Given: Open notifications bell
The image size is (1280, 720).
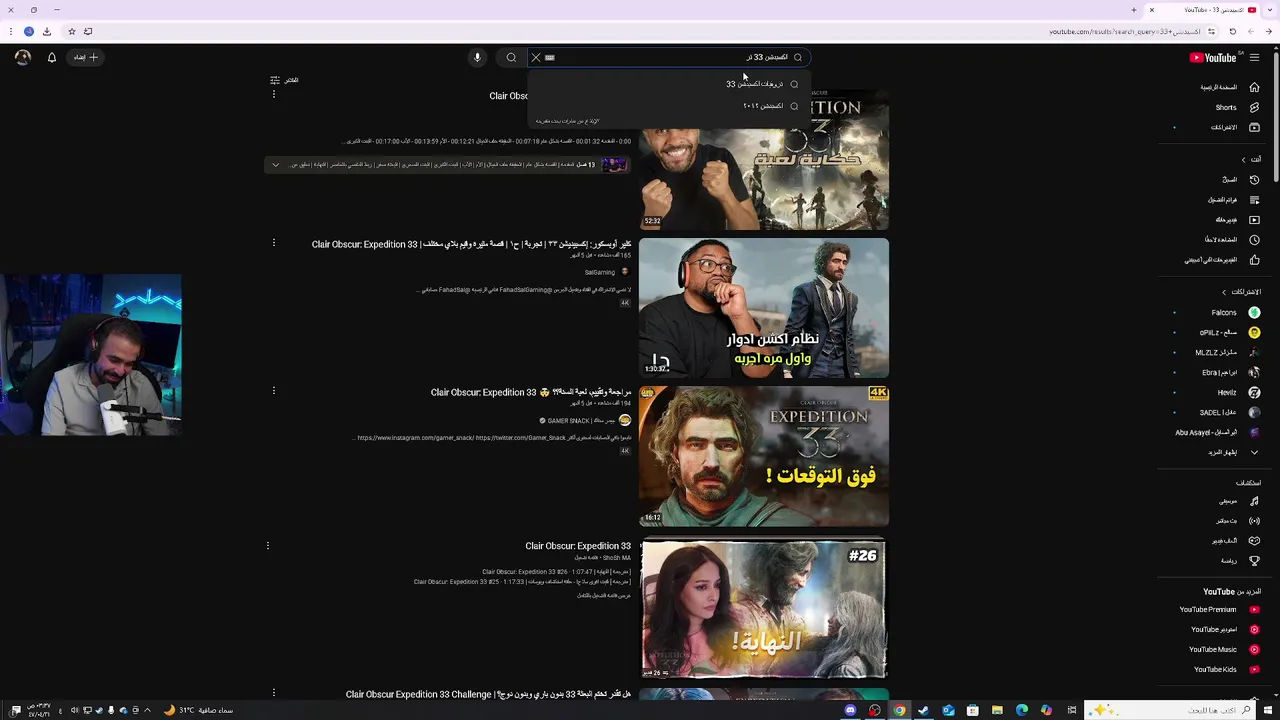Looking at the screenshot, I should pos(52,57).
